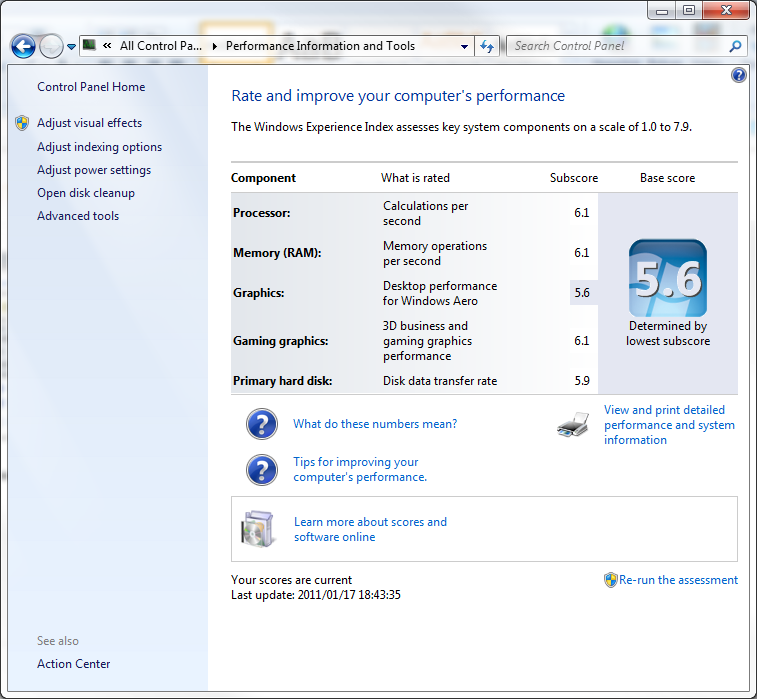Screen dimensions: 757x699
Task: Click Desktop performance for Windows Aero text
Action: click(440, 293)
